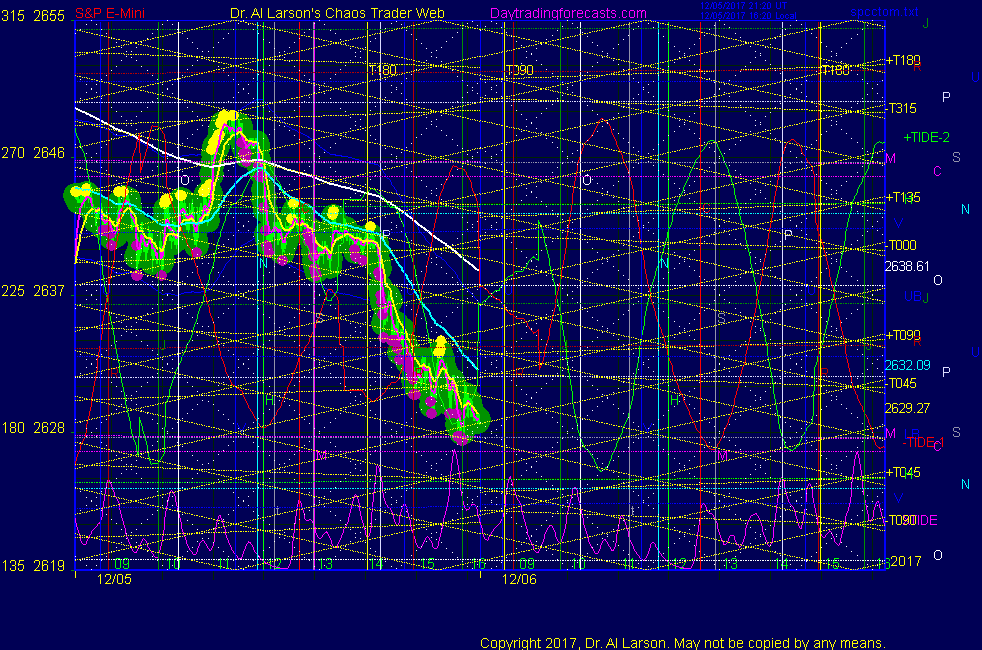982x650 pixels.
Task: Click the "+T045" level label
Action: [x=903, y=473]
